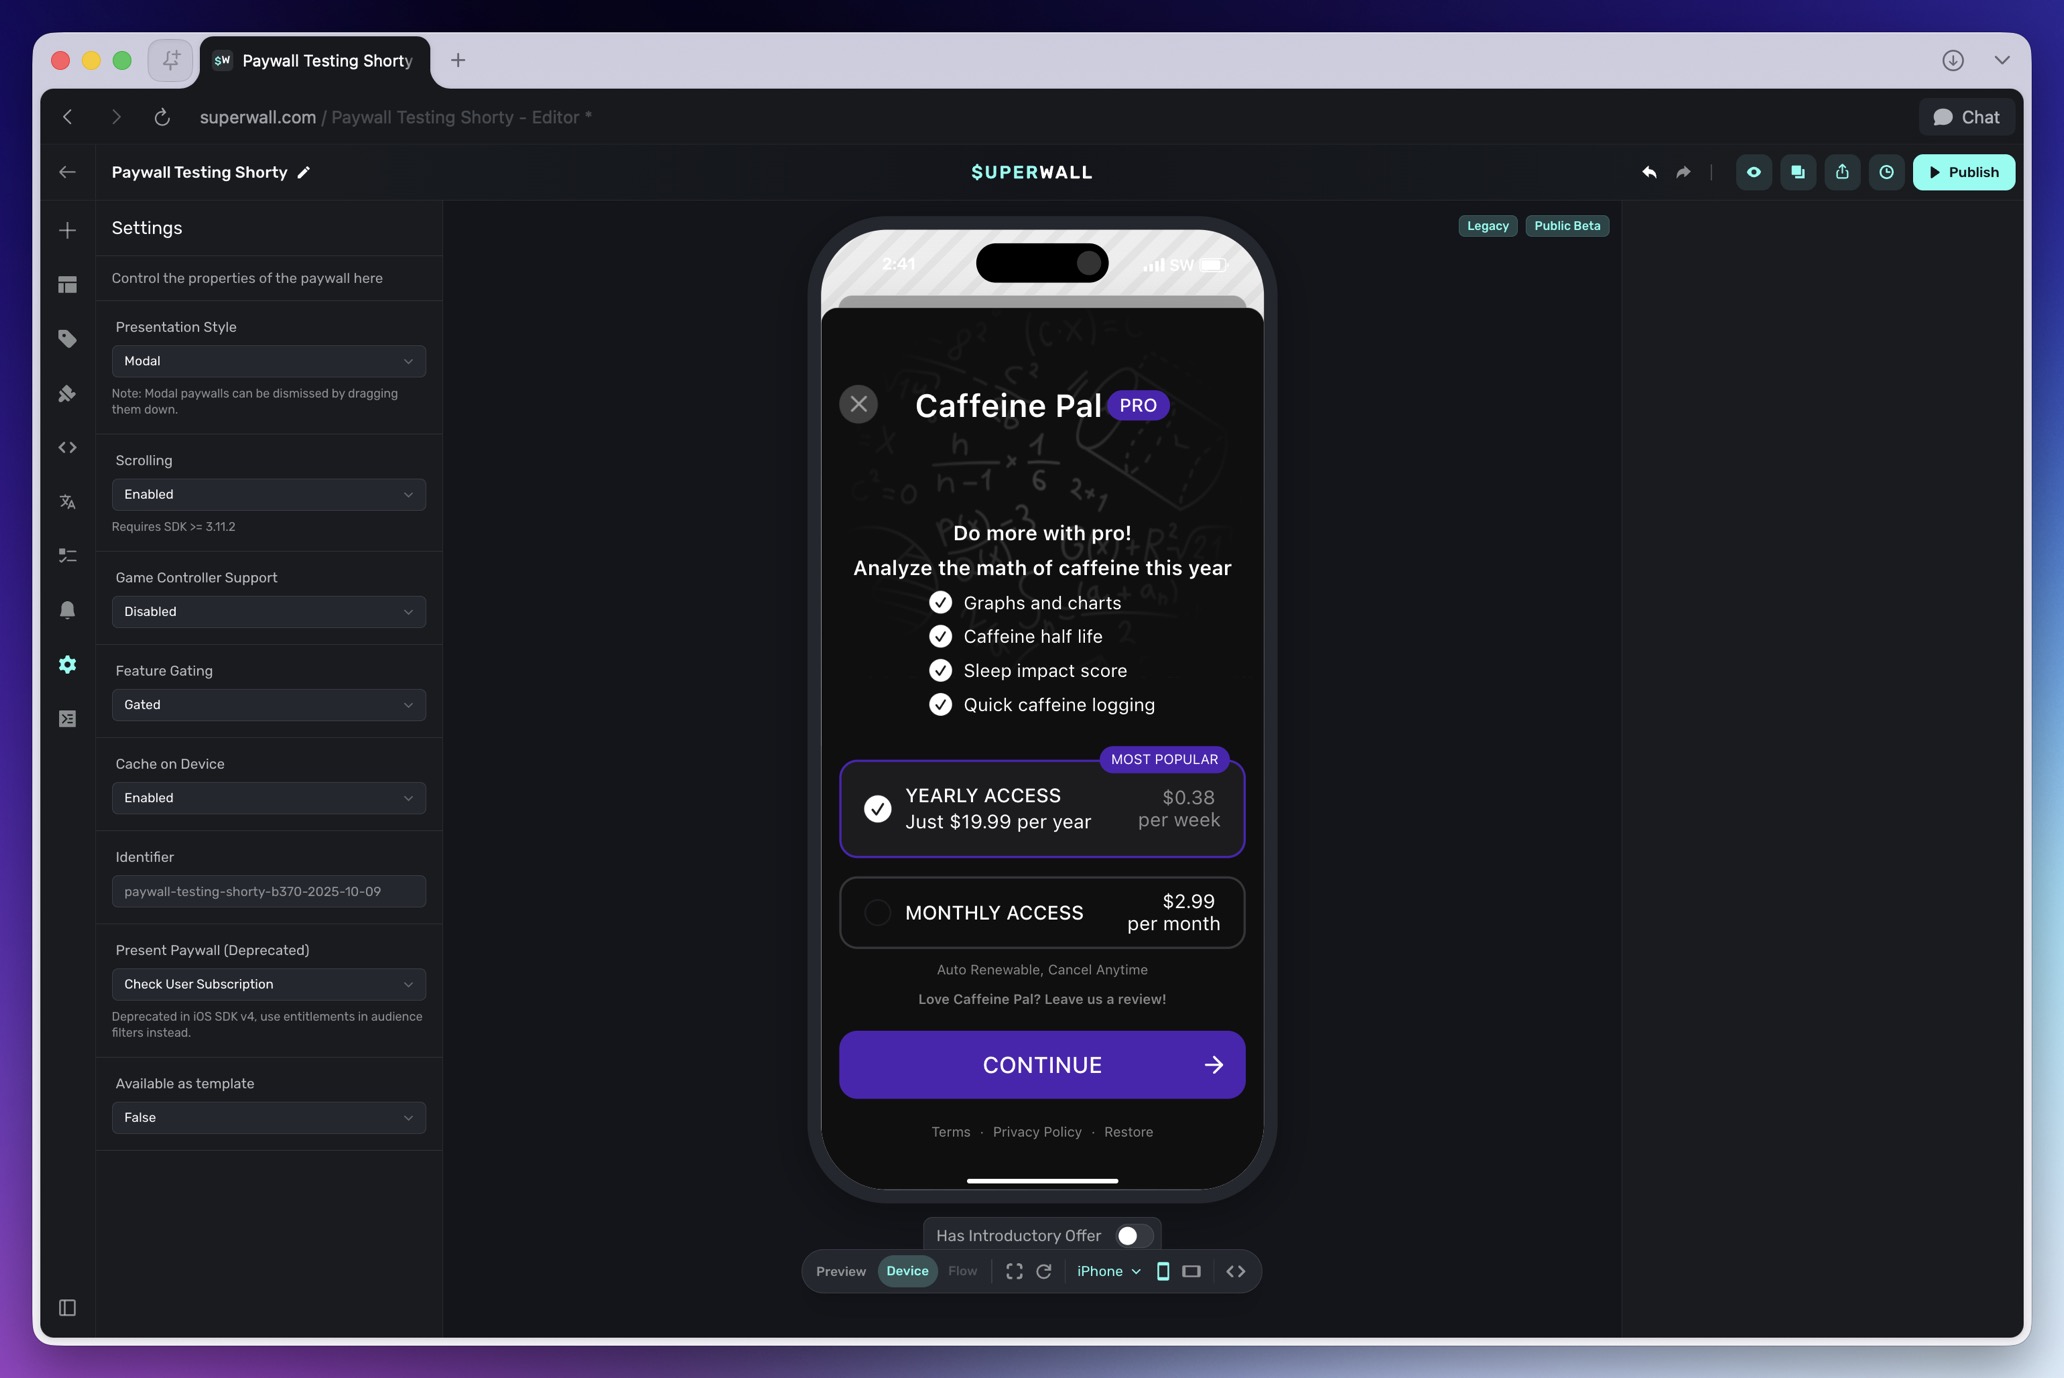Open the products tag panel

click(x=67, y=339)
